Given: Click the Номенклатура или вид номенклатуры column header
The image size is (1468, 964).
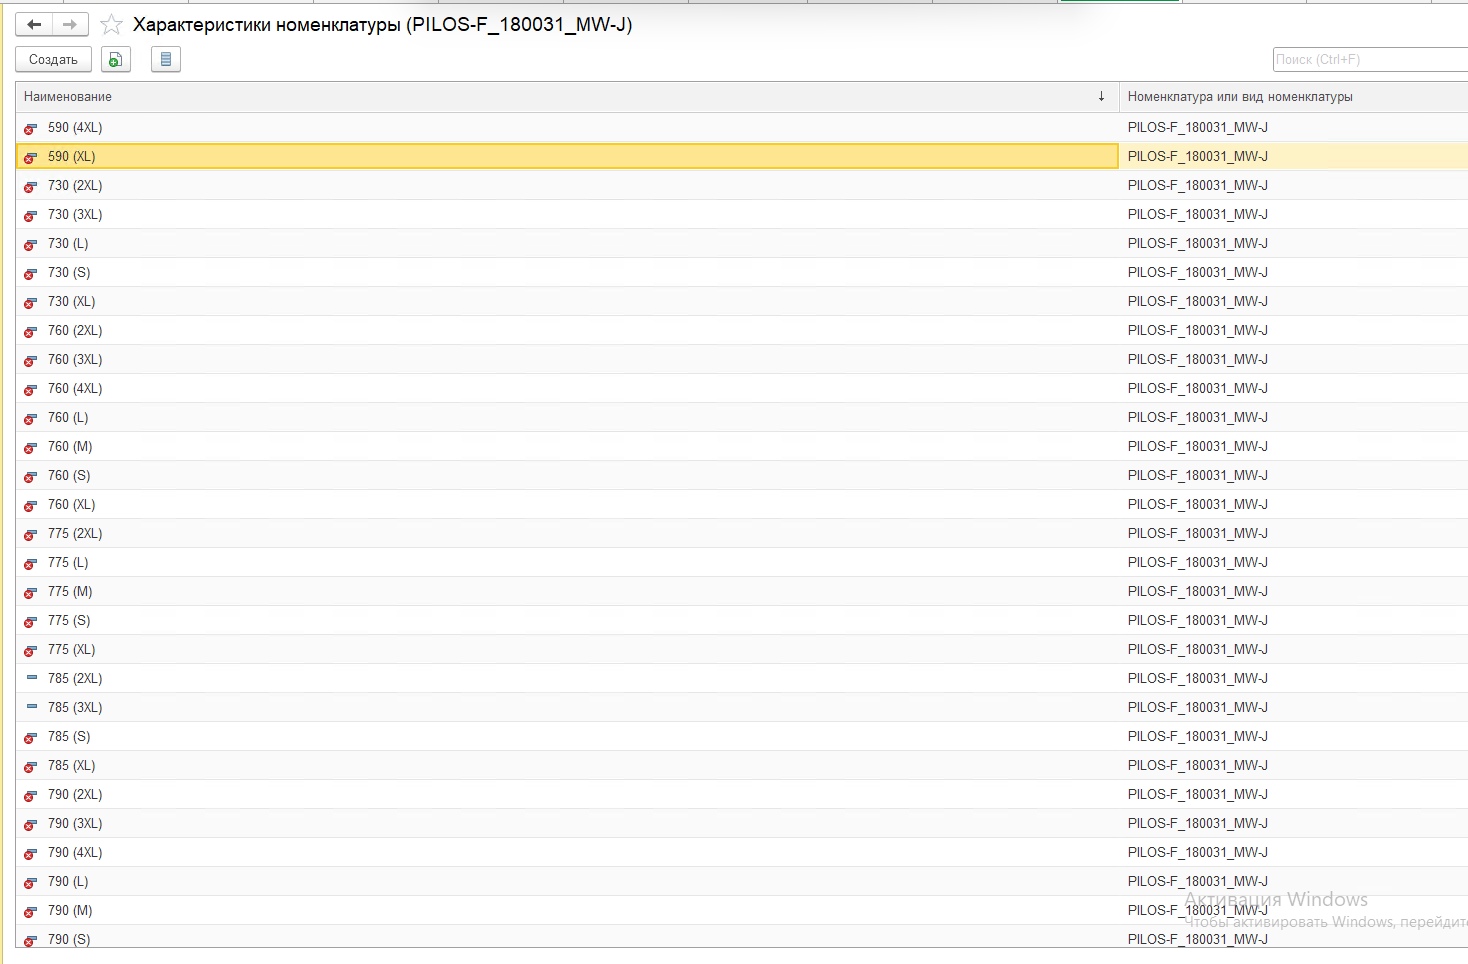Looking at the screenshot, I should click(x=1240, y=97).
